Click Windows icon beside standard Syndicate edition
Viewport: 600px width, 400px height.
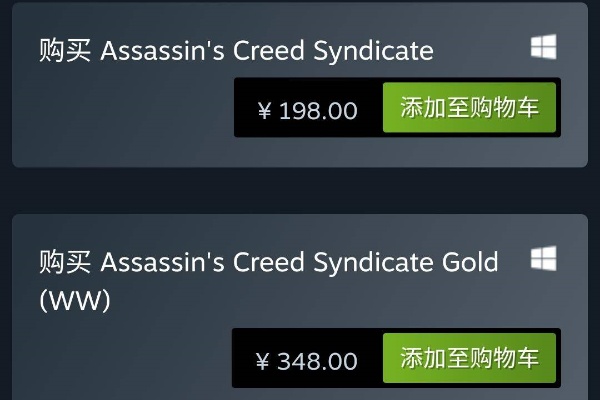coord(543,47)
